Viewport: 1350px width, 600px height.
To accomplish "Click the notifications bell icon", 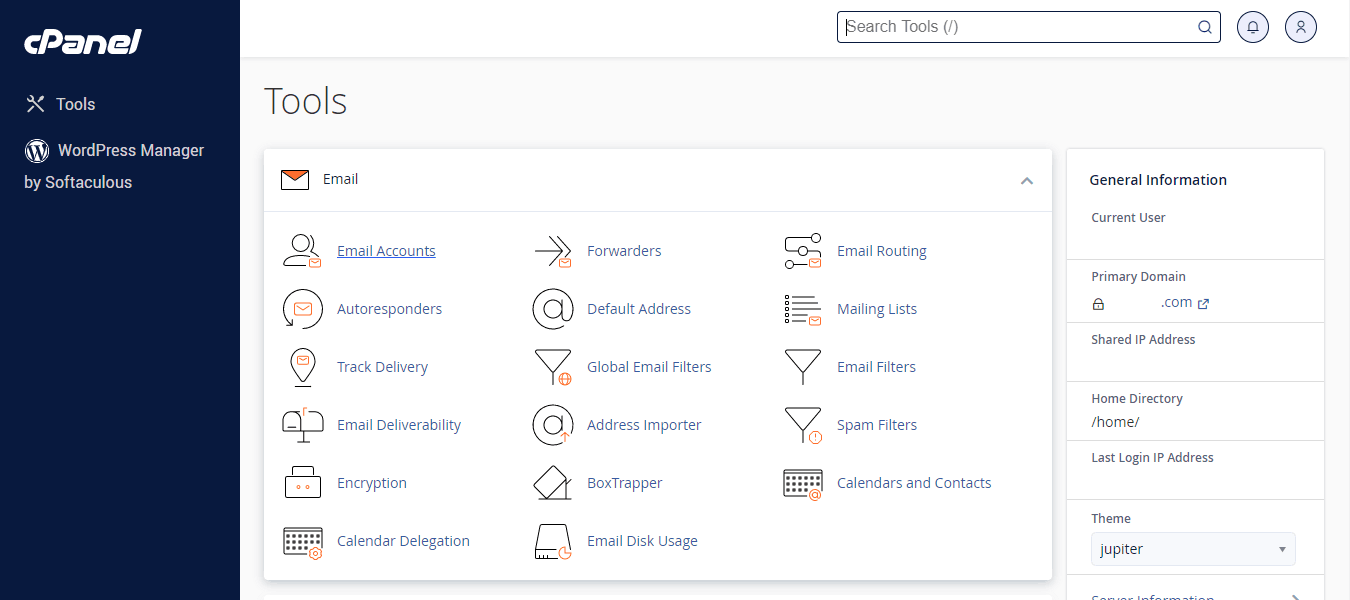I will click(x=1253, y=27).
